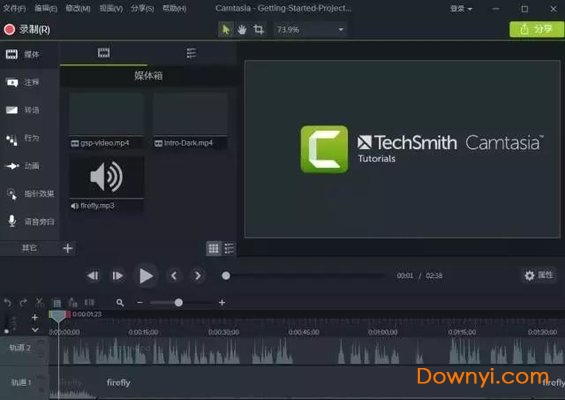Click the playback progress scrubber handle

(x=226, y=276)
